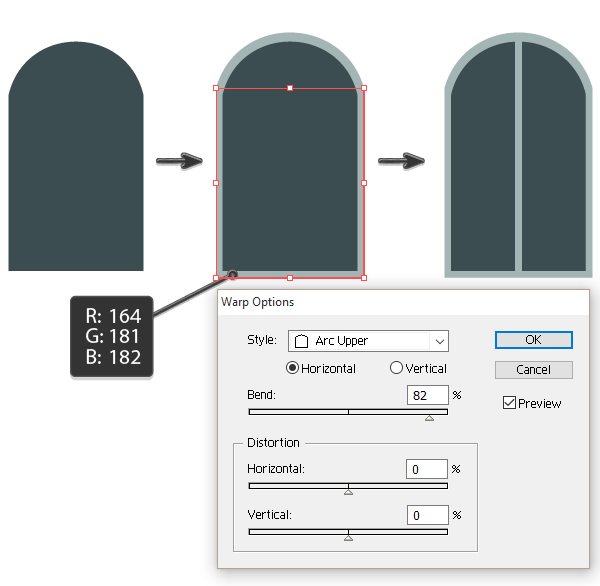Cancel the Warp Options dialog
The width and height of the screenshot is (600, 586).
(x=533, y=370)
